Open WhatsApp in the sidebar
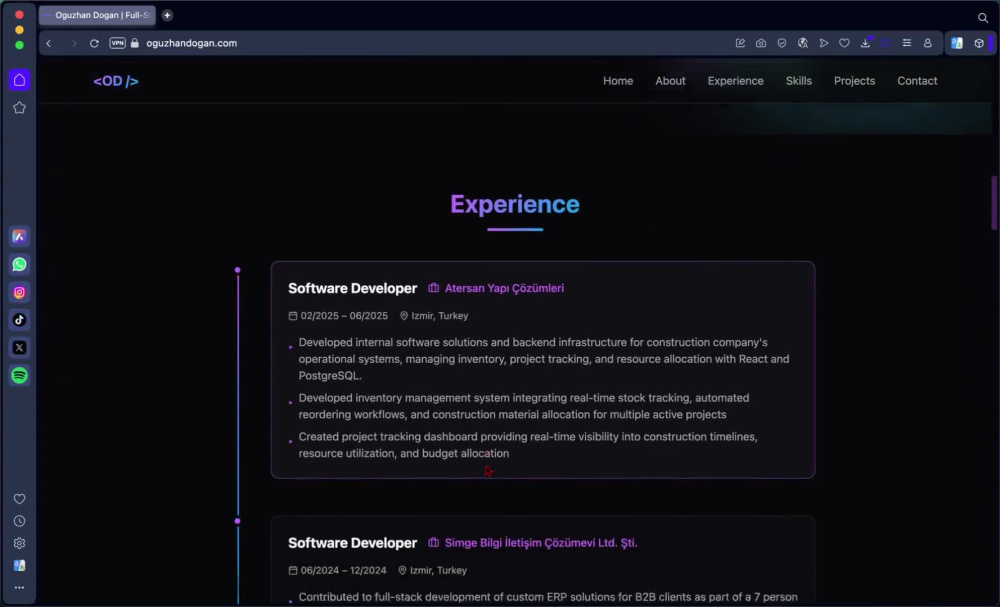The width and height of the screenshot is (1000, 607). (x=20, y=264)
